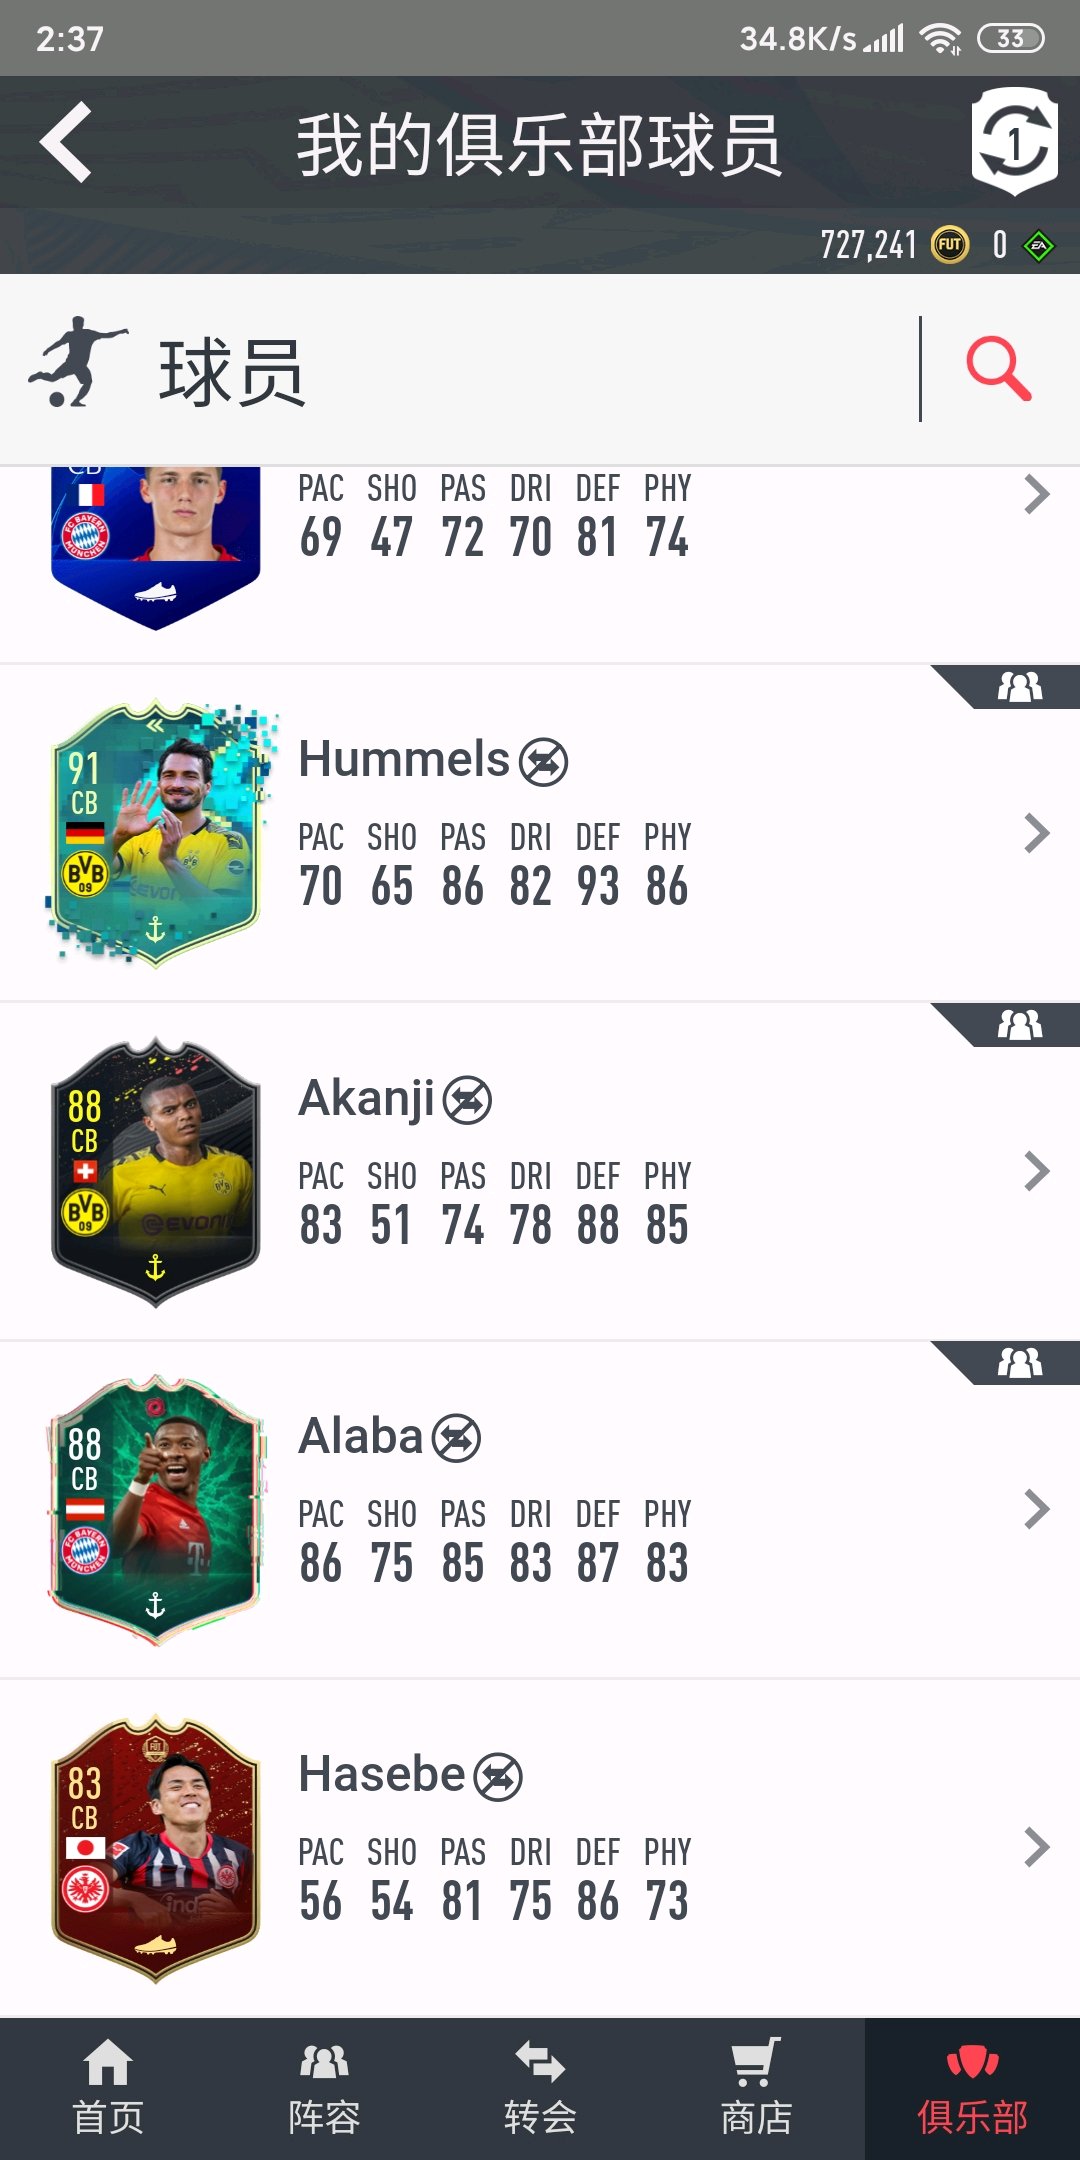
Task: Open the red search magnifier
Action: [998, 369]
